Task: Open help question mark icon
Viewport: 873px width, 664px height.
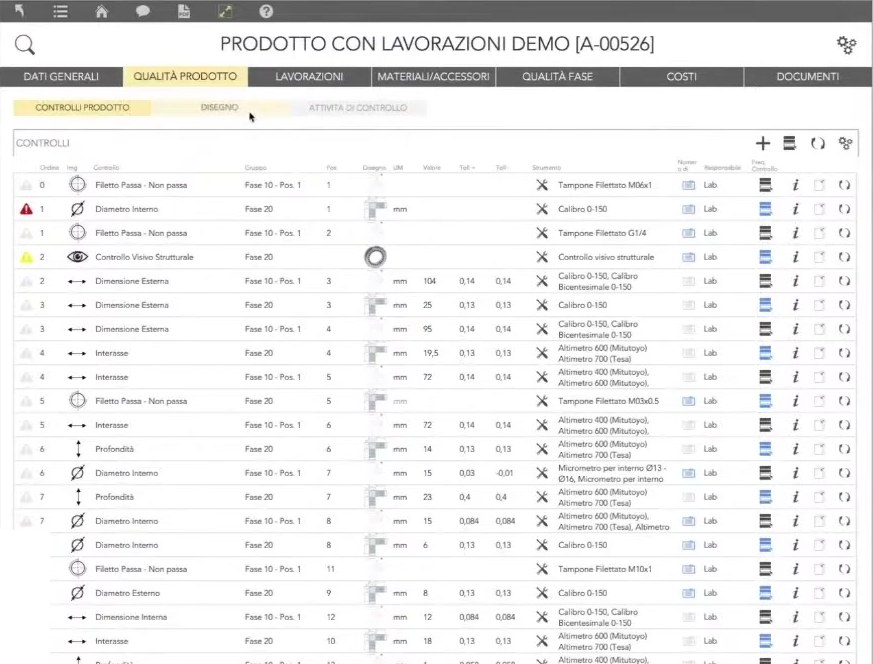Action: point(266,11)
